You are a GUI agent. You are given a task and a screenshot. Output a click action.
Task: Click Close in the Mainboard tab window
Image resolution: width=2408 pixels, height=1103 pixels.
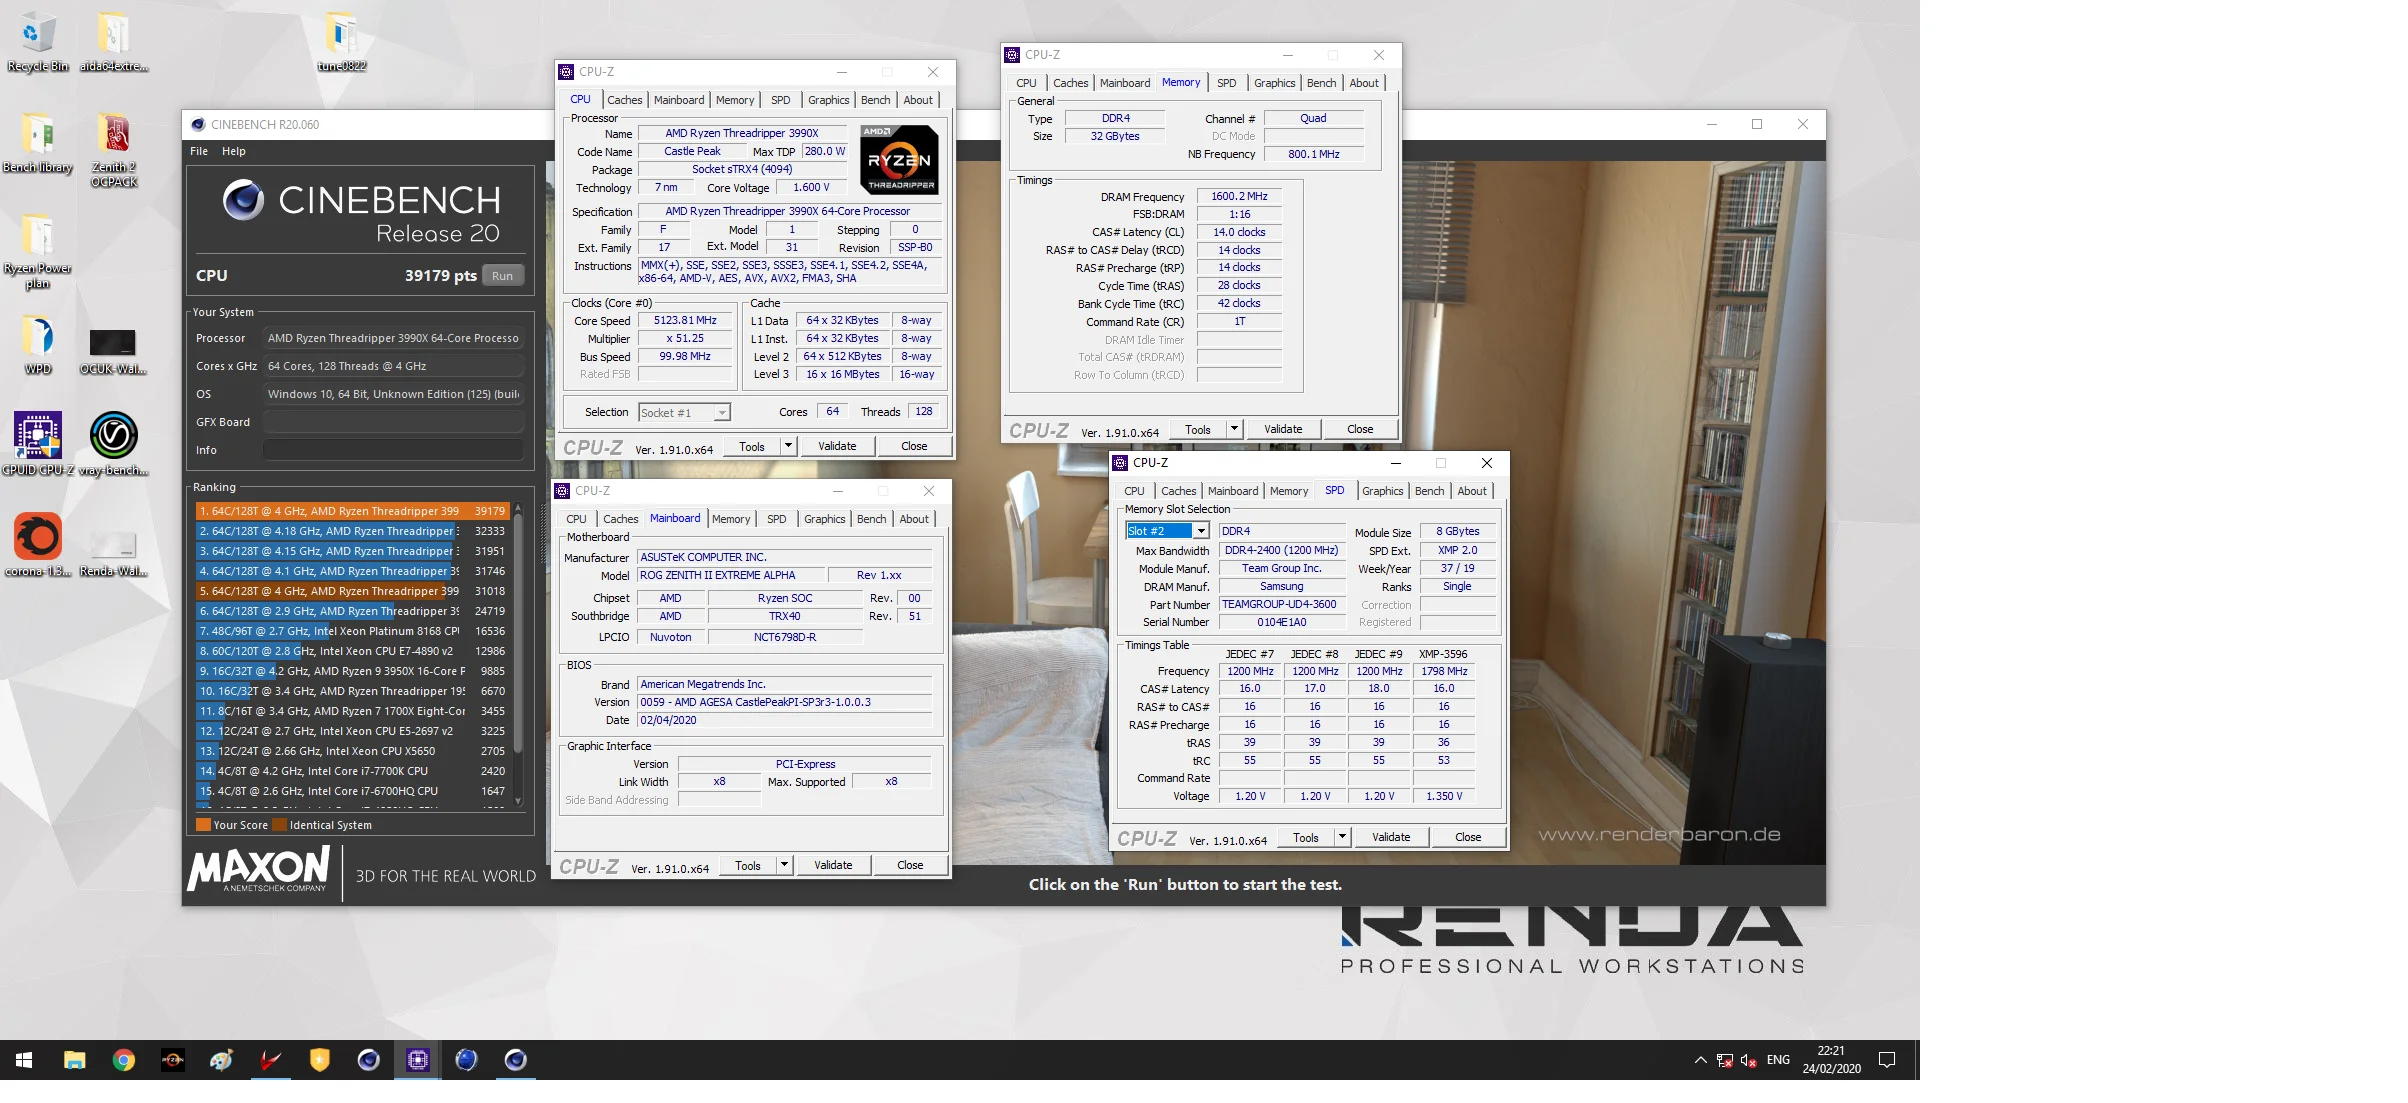[910, 865]
